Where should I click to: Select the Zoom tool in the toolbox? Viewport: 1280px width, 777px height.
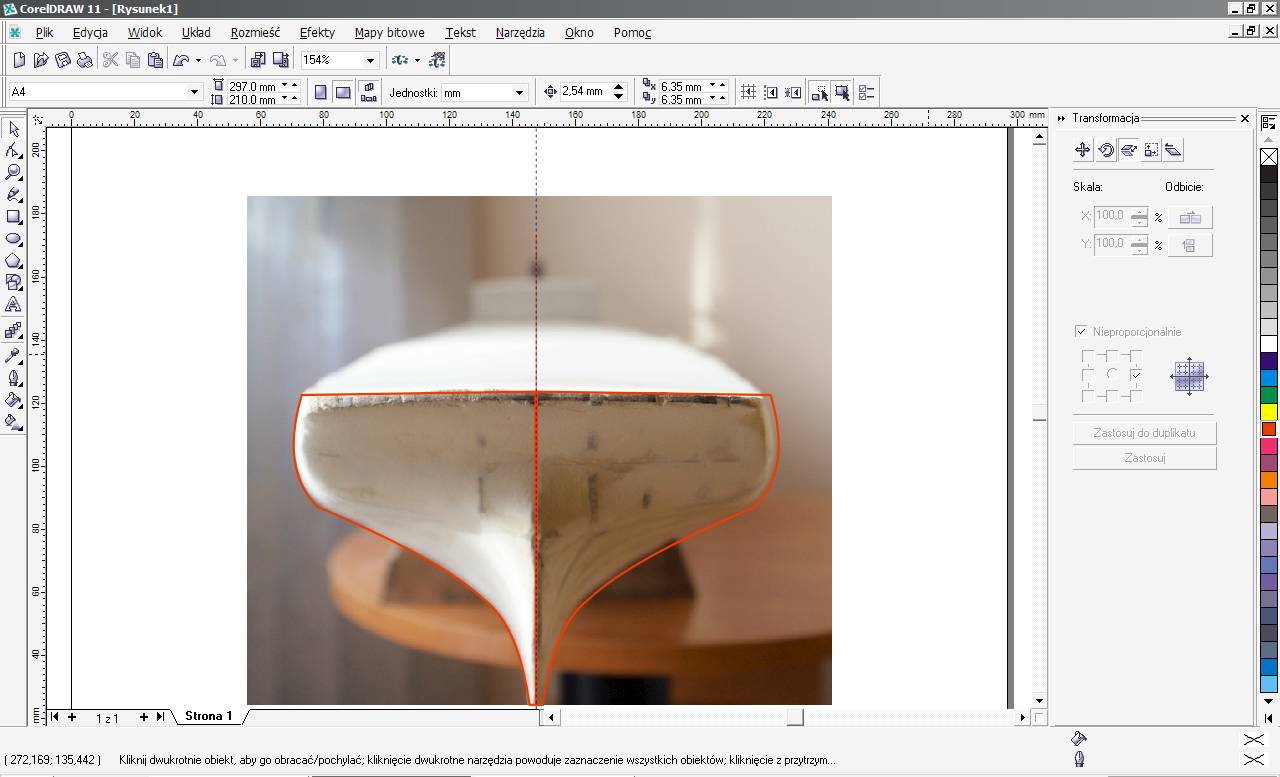(x=13, y=172)
